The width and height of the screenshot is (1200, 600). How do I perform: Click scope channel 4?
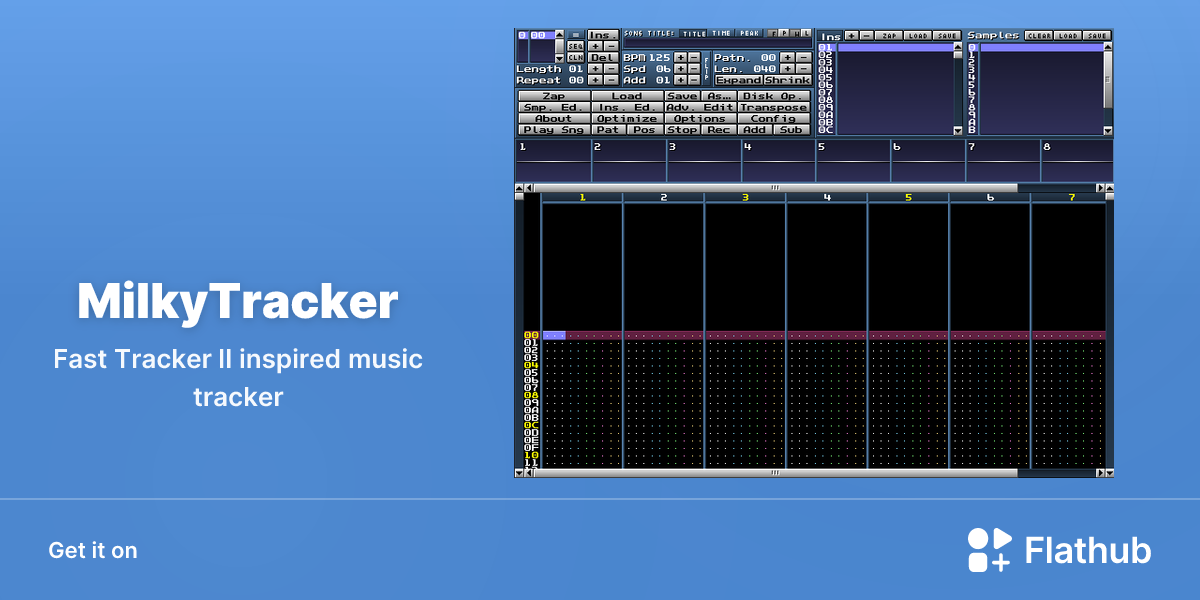(x=778, y=161)
